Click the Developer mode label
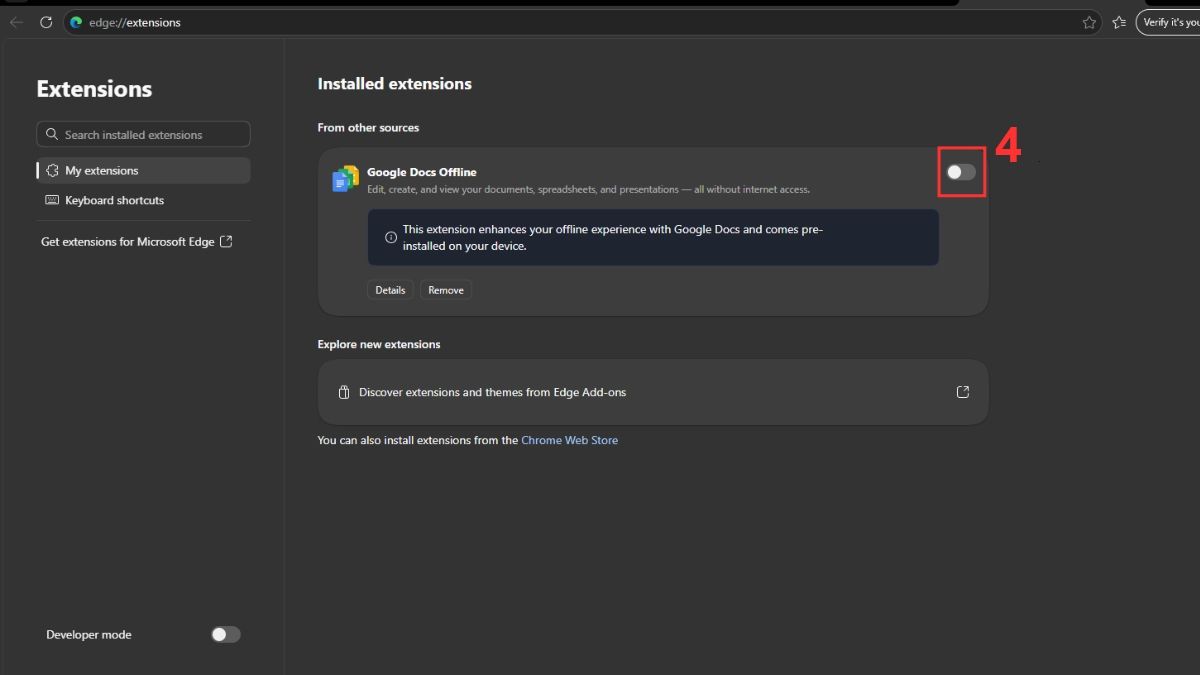The height and width of the screenshot is (675, 1200). click(89, 634)
